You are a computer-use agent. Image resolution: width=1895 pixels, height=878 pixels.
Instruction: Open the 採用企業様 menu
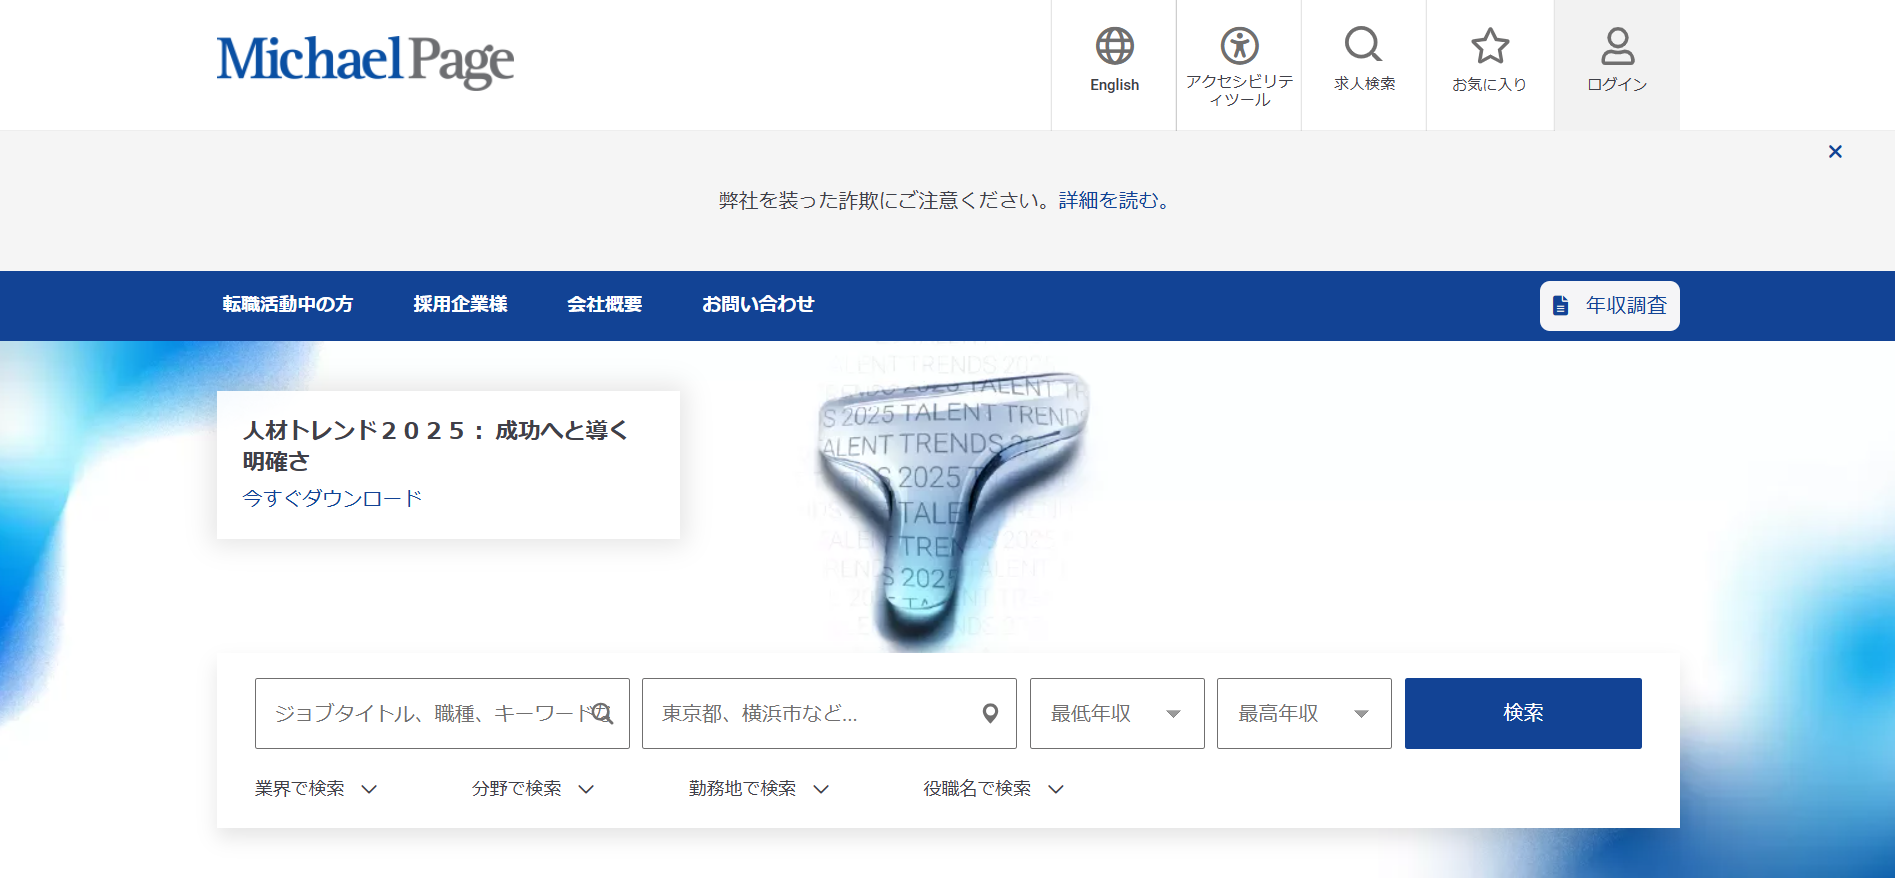[460, 305]
